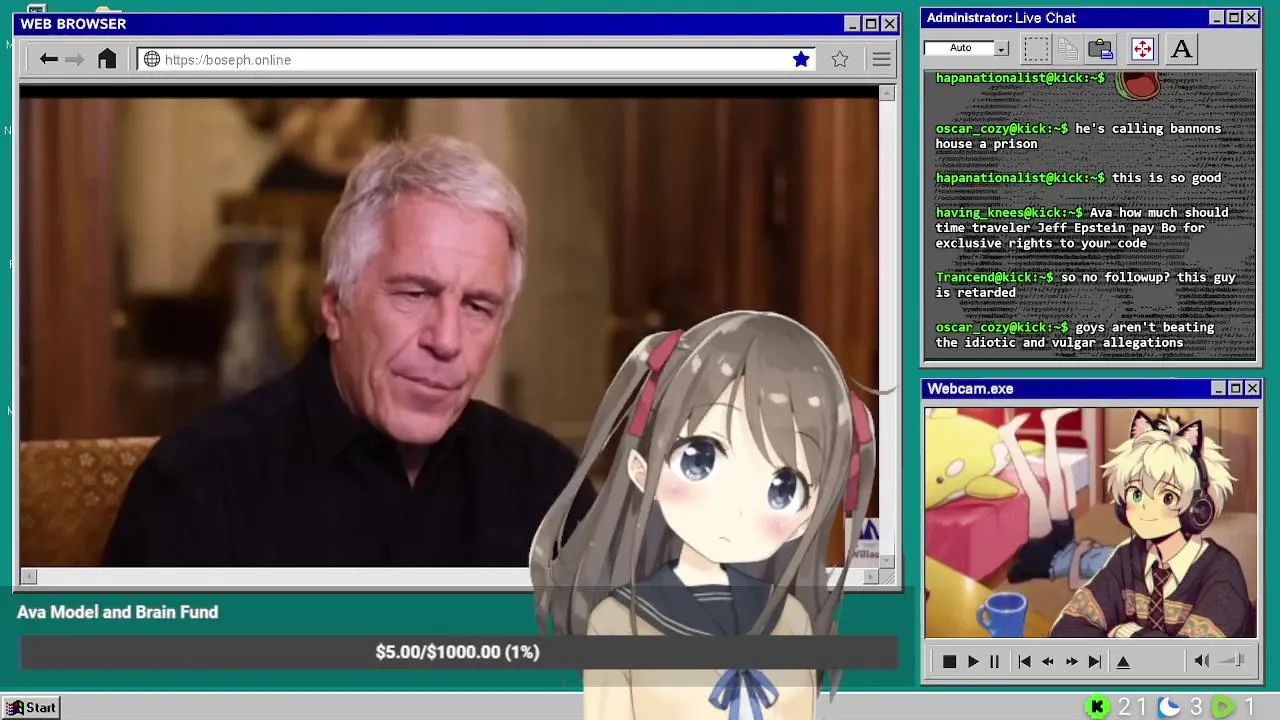Close the Web Browser window
Viewport: 1280px width, 720px height.
(x=889, y=24)
